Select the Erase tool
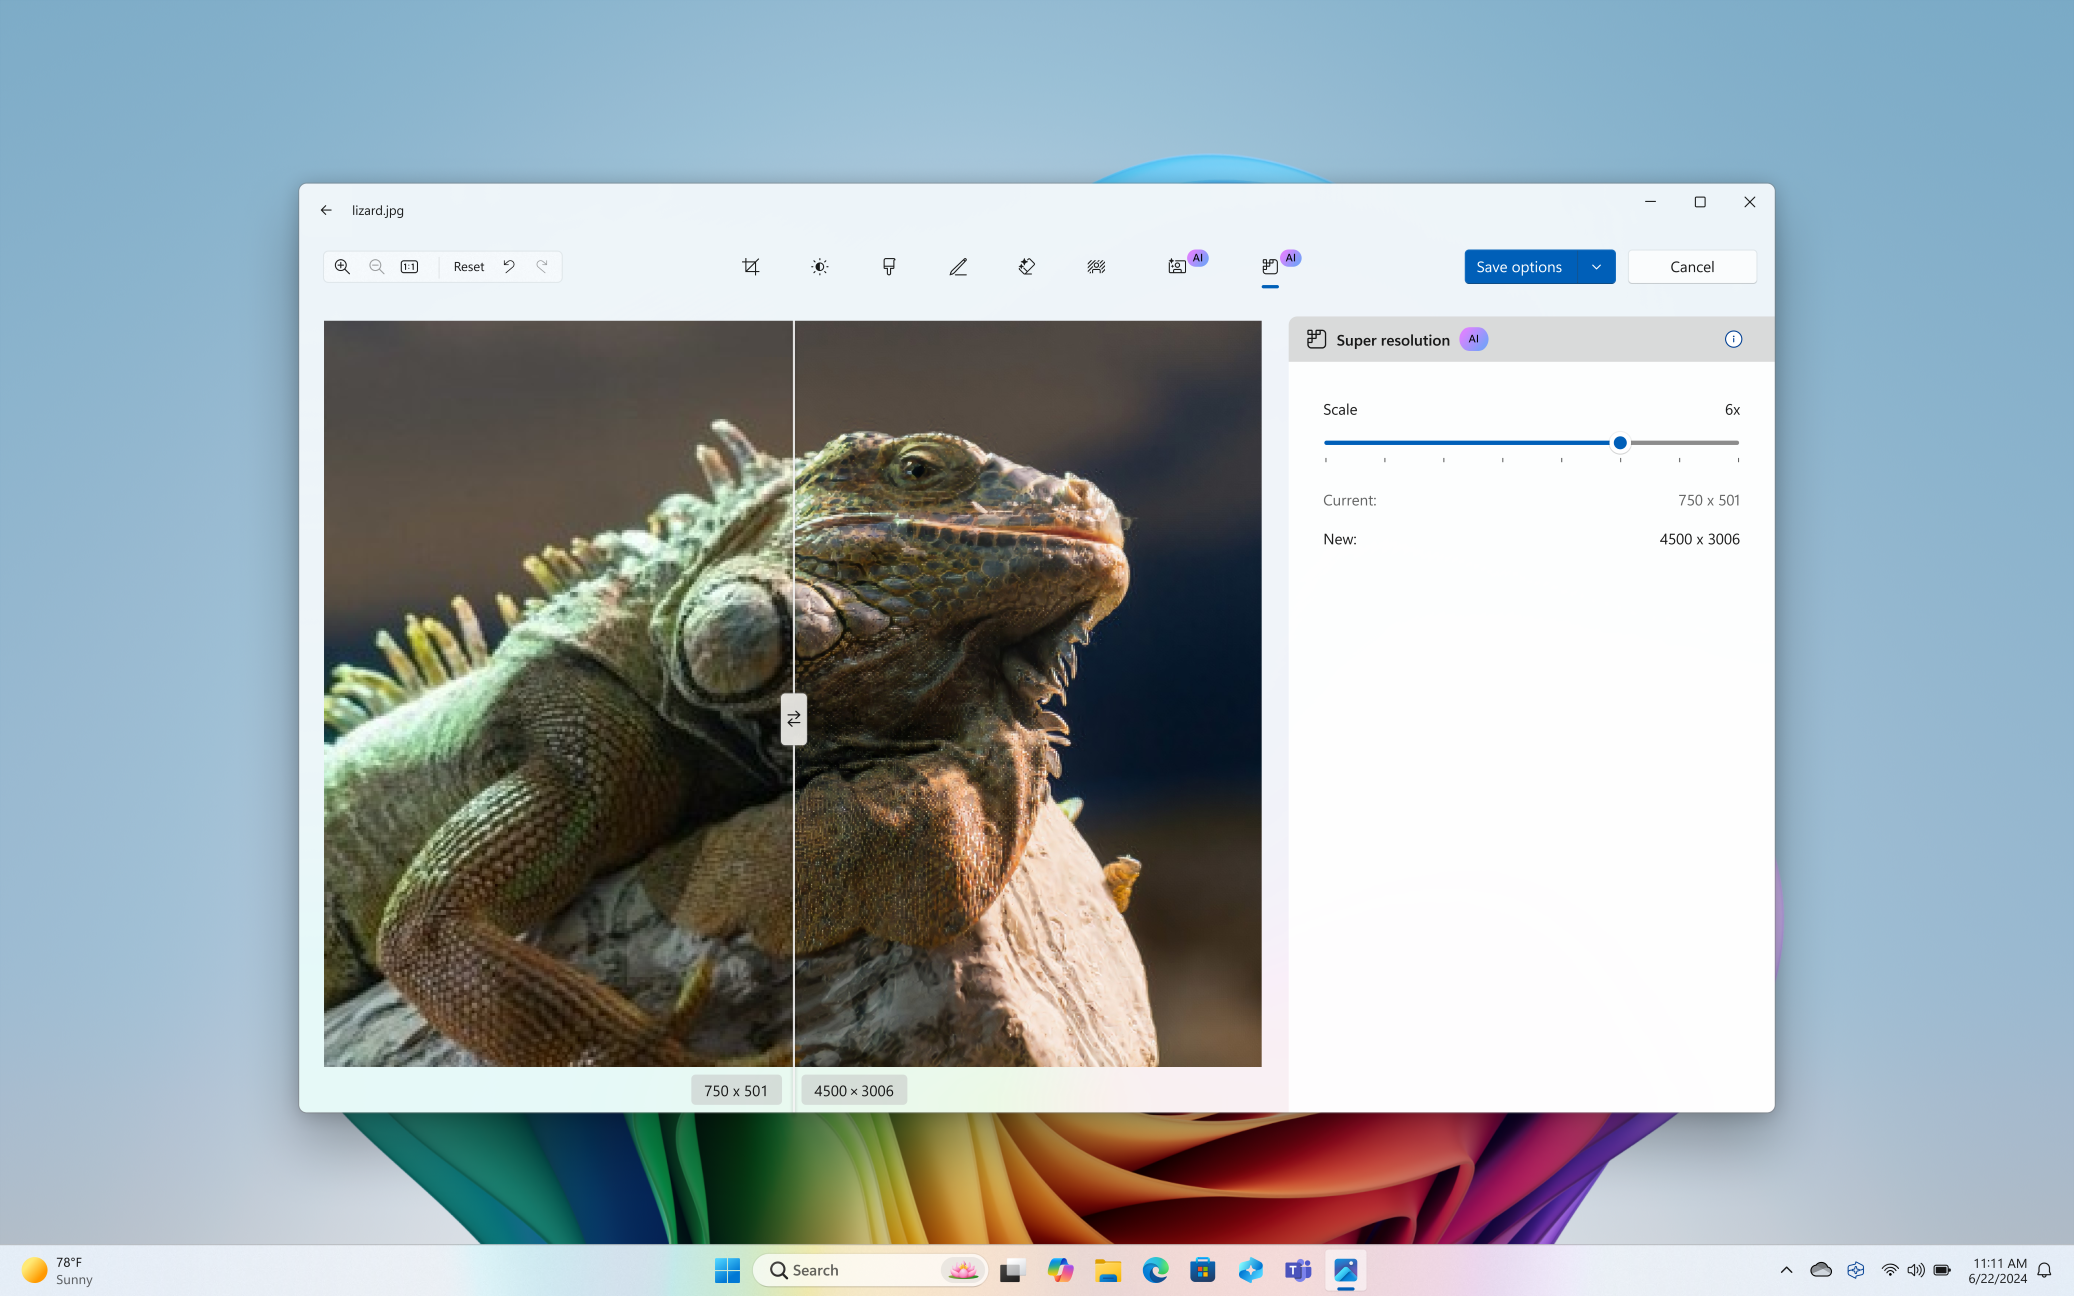The image size is (2074, 1296). [x=1026, y=266]
